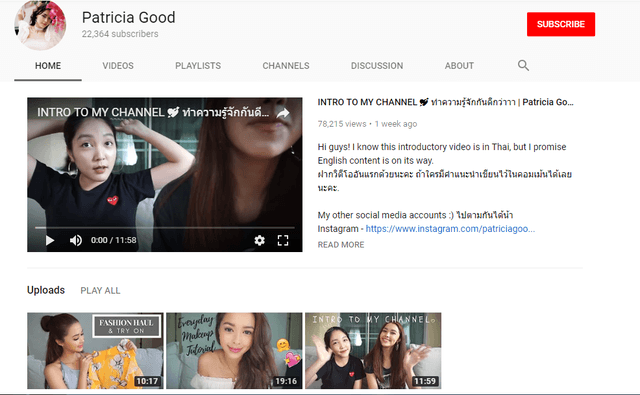Click Play All for uploads

[100, 291]
